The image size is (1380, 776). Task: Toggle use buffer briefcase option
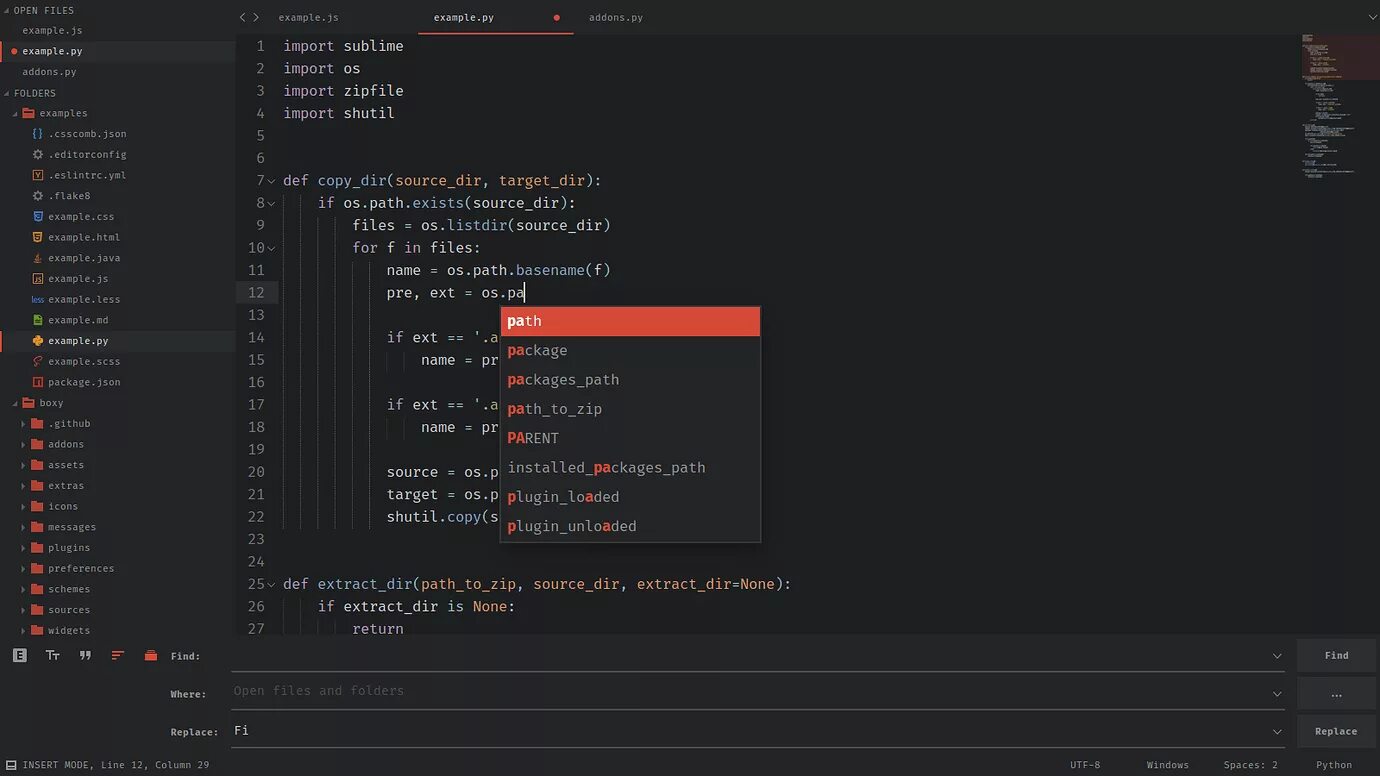151,655
